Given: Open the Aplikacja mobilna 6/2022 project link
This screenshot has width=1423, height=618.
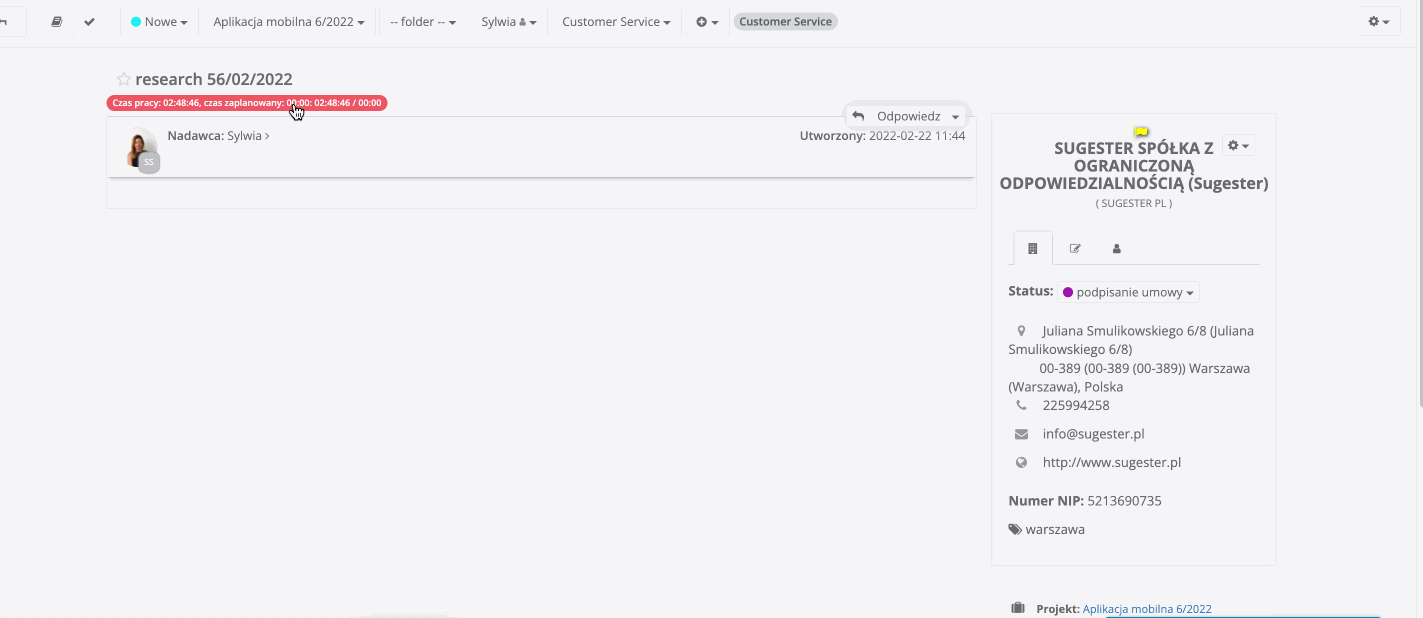Looking at the screenshot, I should (1147, 608).
